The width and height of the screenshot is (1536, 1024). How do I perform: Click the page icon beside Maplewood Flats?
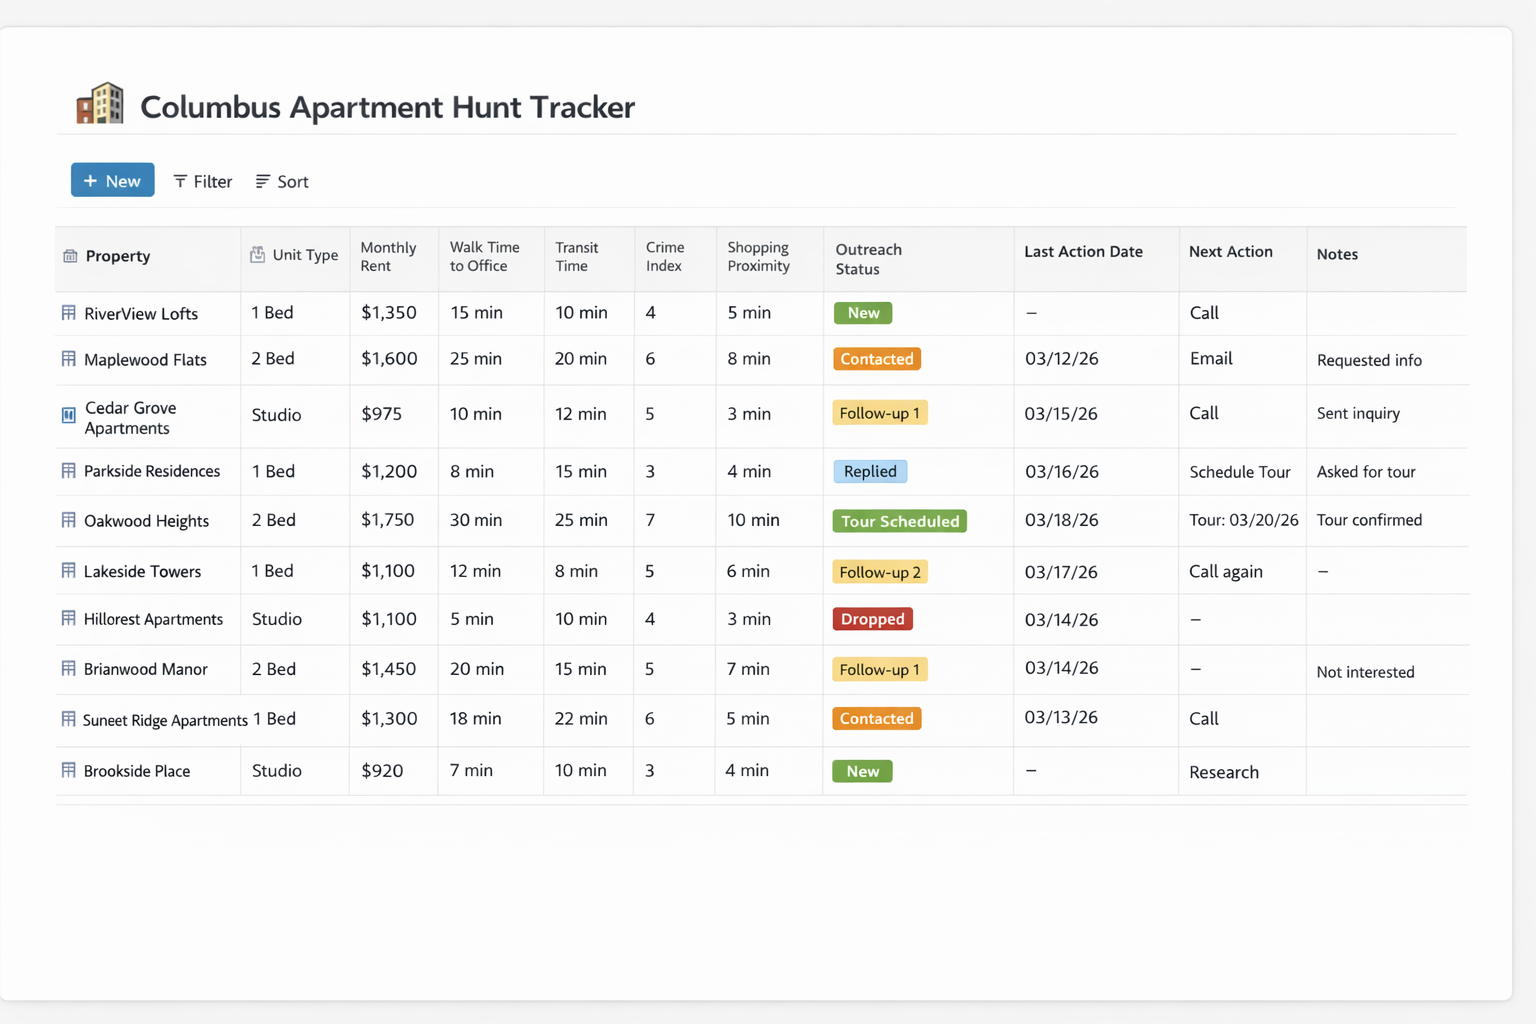click(68, 359)
